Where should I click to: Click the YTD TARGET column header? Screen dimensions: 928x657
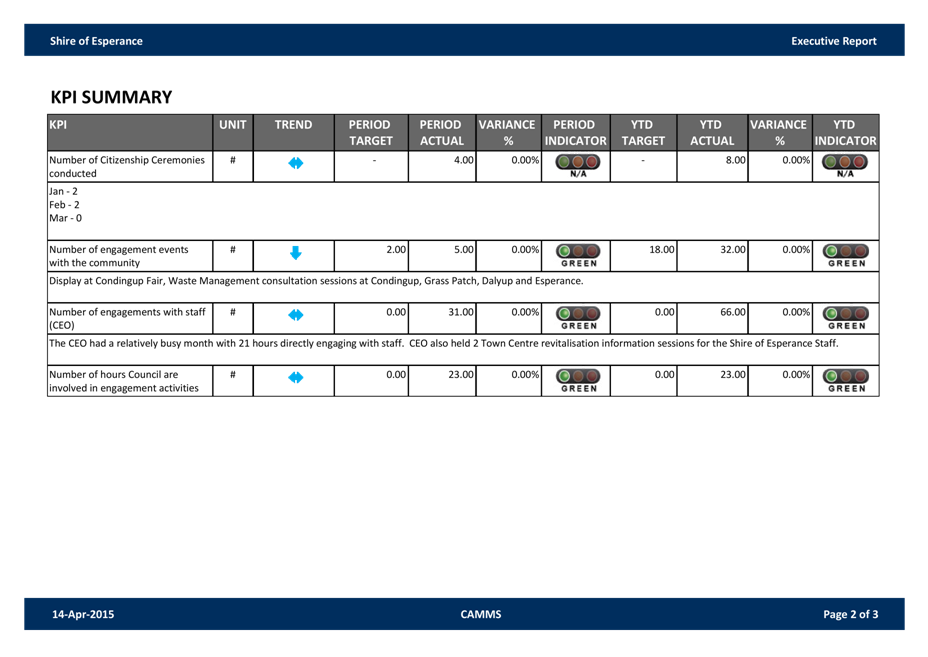pos(643,132)
